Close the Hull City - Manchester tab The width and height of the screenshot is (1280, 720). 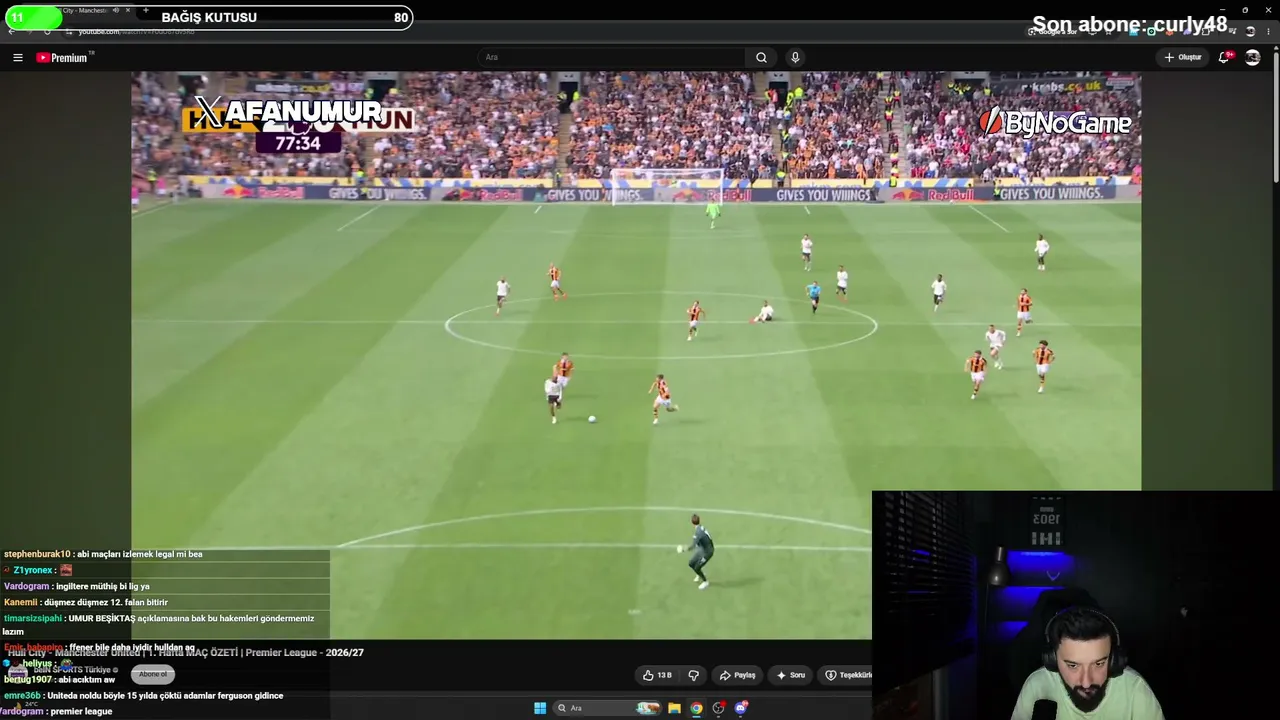[x=128, y=10]
